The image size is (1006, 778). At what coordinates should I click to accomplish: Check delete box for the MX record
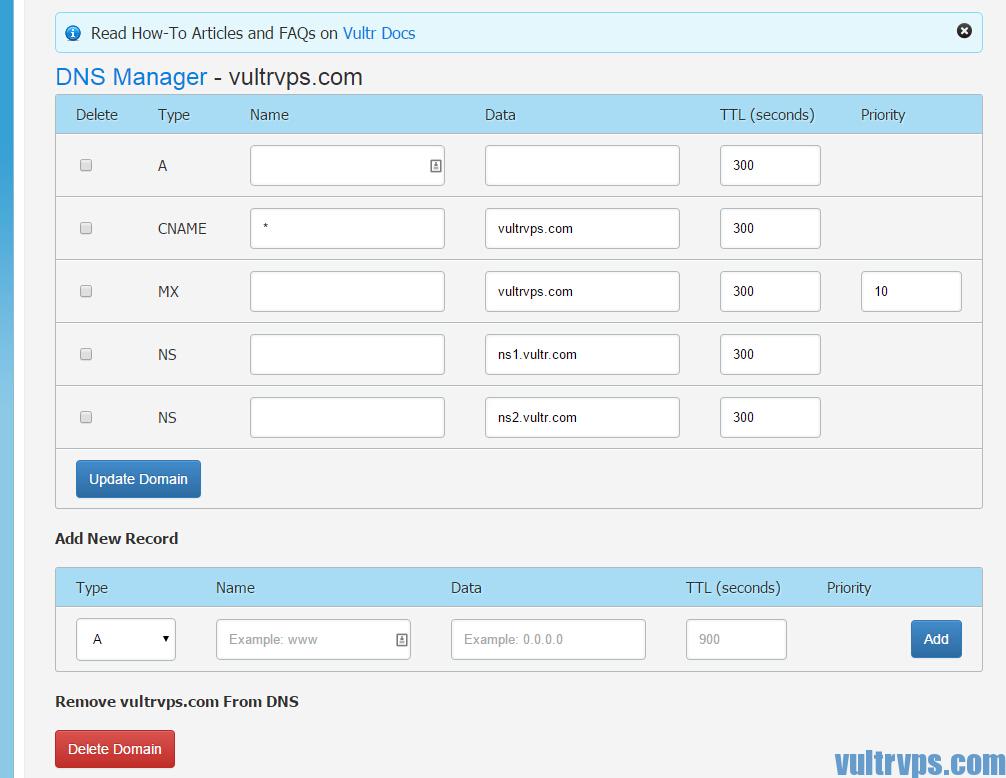86,291
